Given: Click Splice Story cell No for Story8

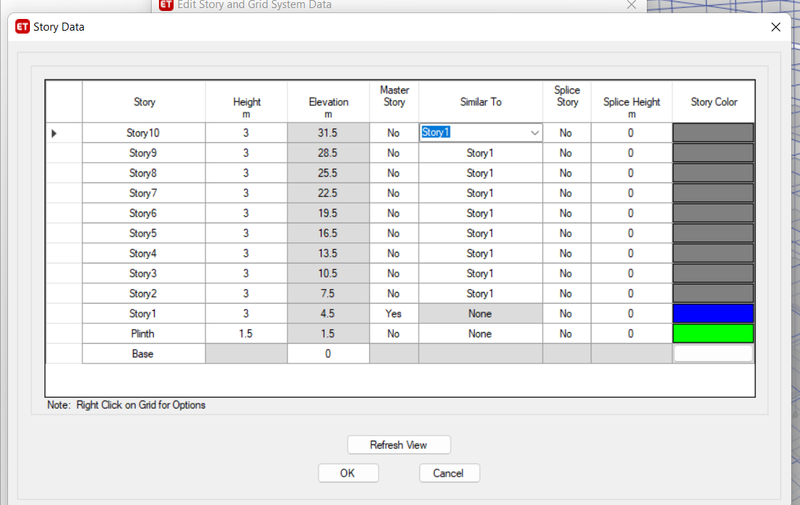Looking at the screenshot, I should click(x=566, y=173).
